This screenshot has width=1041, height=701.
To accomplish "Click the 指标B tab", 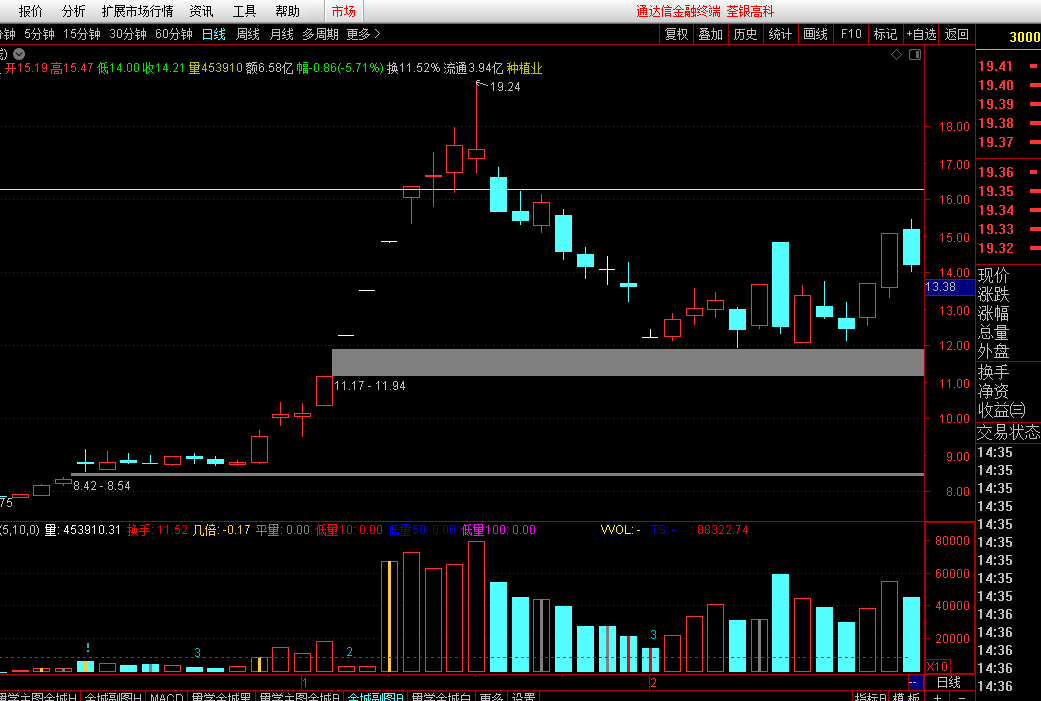I will click(870, 696).
